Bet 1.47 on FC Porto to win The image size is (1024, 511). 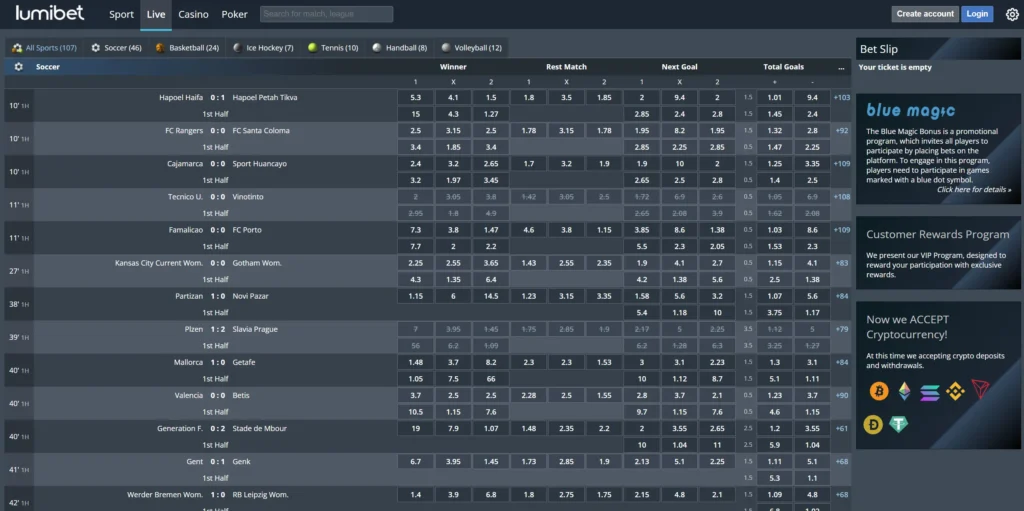[x=491, y=230]
